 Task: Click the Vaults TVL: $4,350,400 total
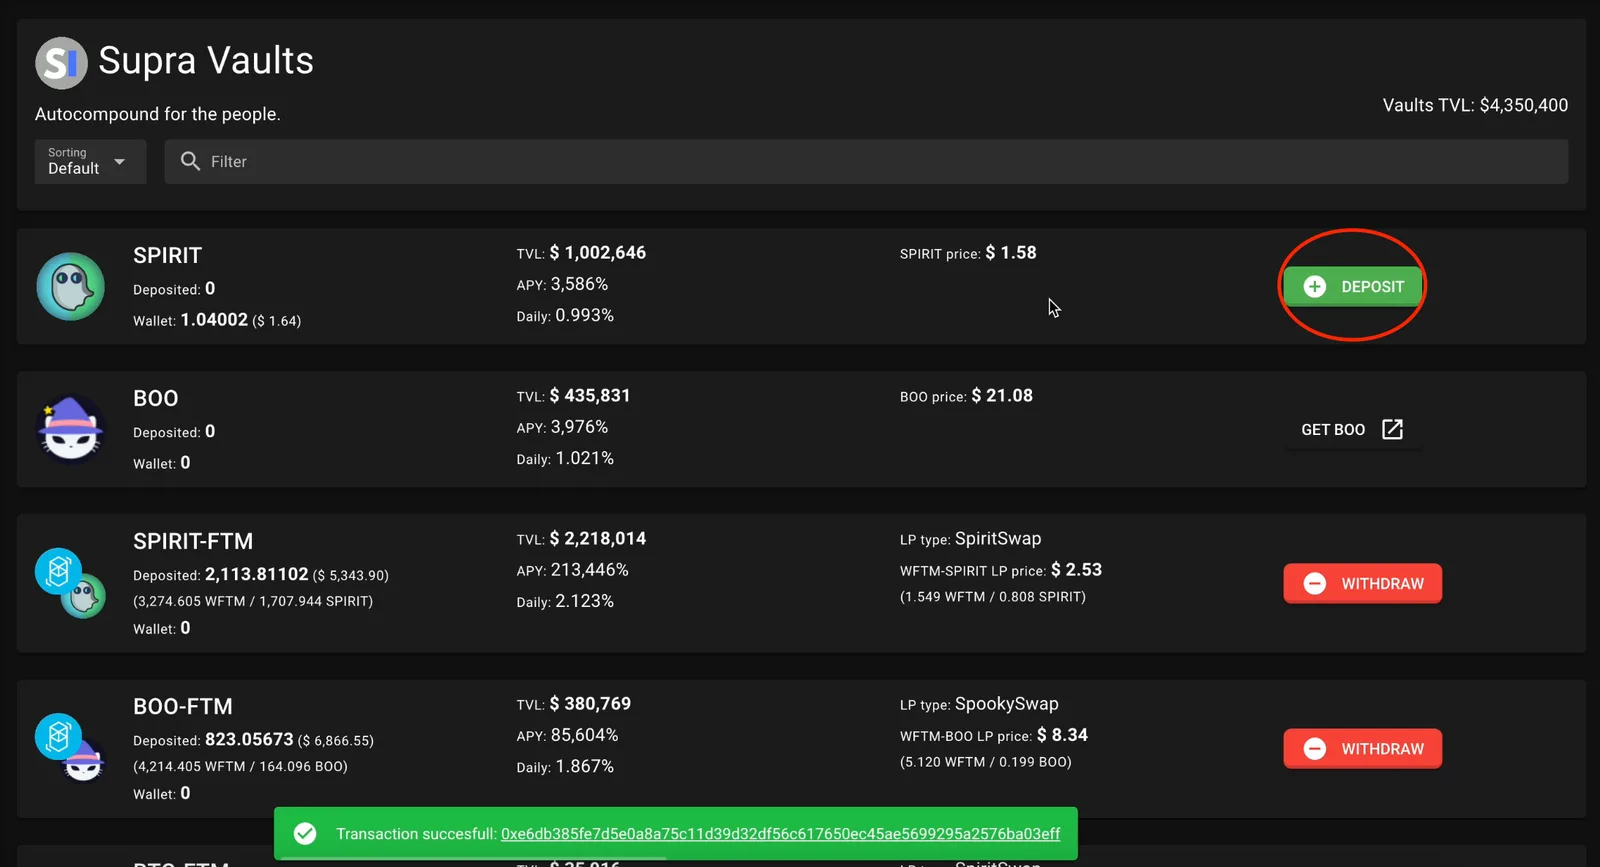[x=1475, y=105]
